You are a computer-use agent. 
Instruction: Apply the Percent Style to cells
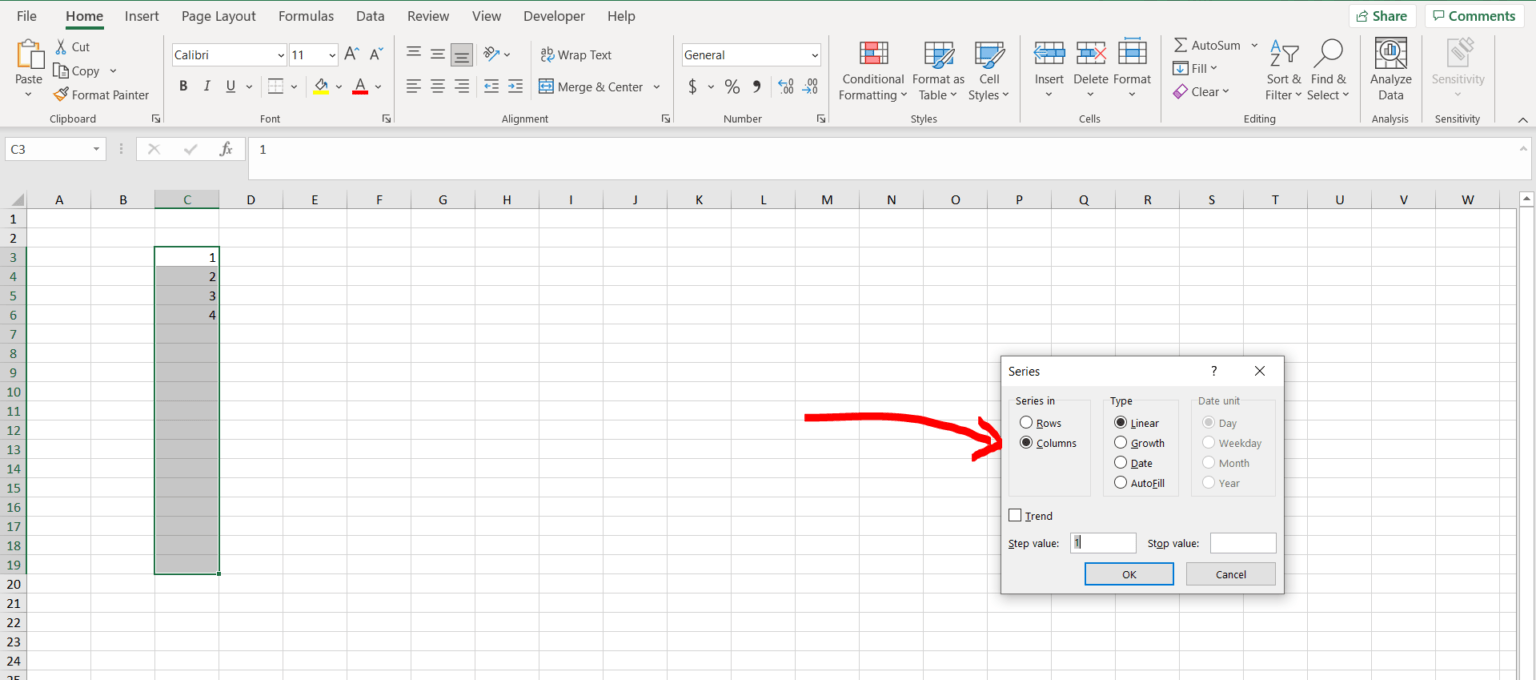click(x=731, y=87)
